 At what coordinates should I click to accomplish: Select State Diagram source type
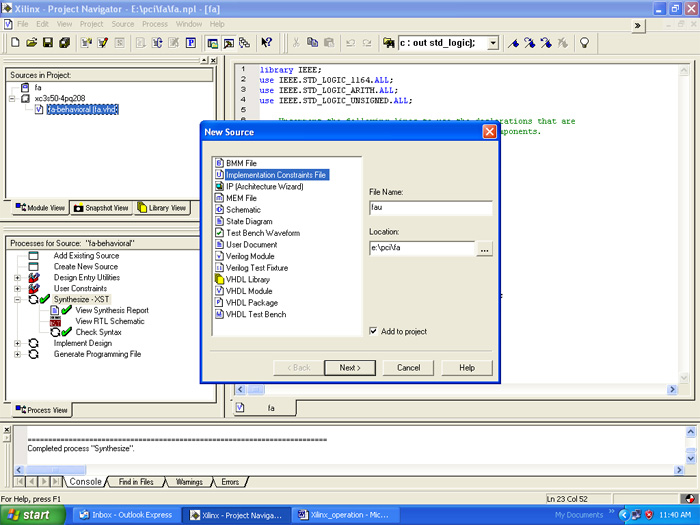249,221
